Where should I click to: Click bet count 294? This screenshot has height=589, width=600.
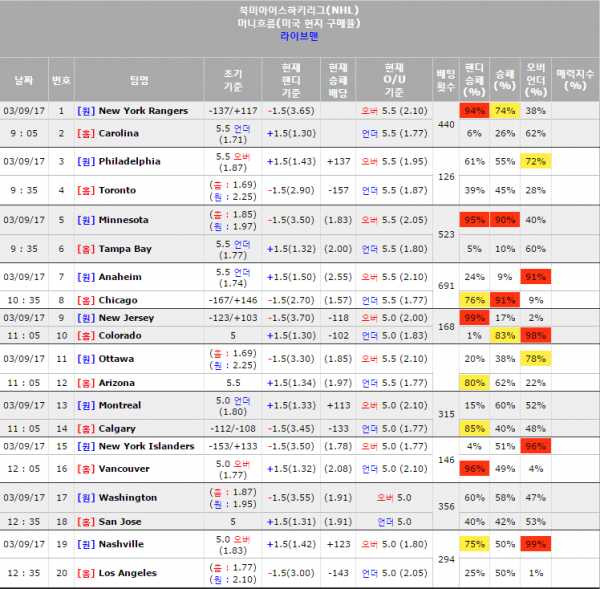446,560
